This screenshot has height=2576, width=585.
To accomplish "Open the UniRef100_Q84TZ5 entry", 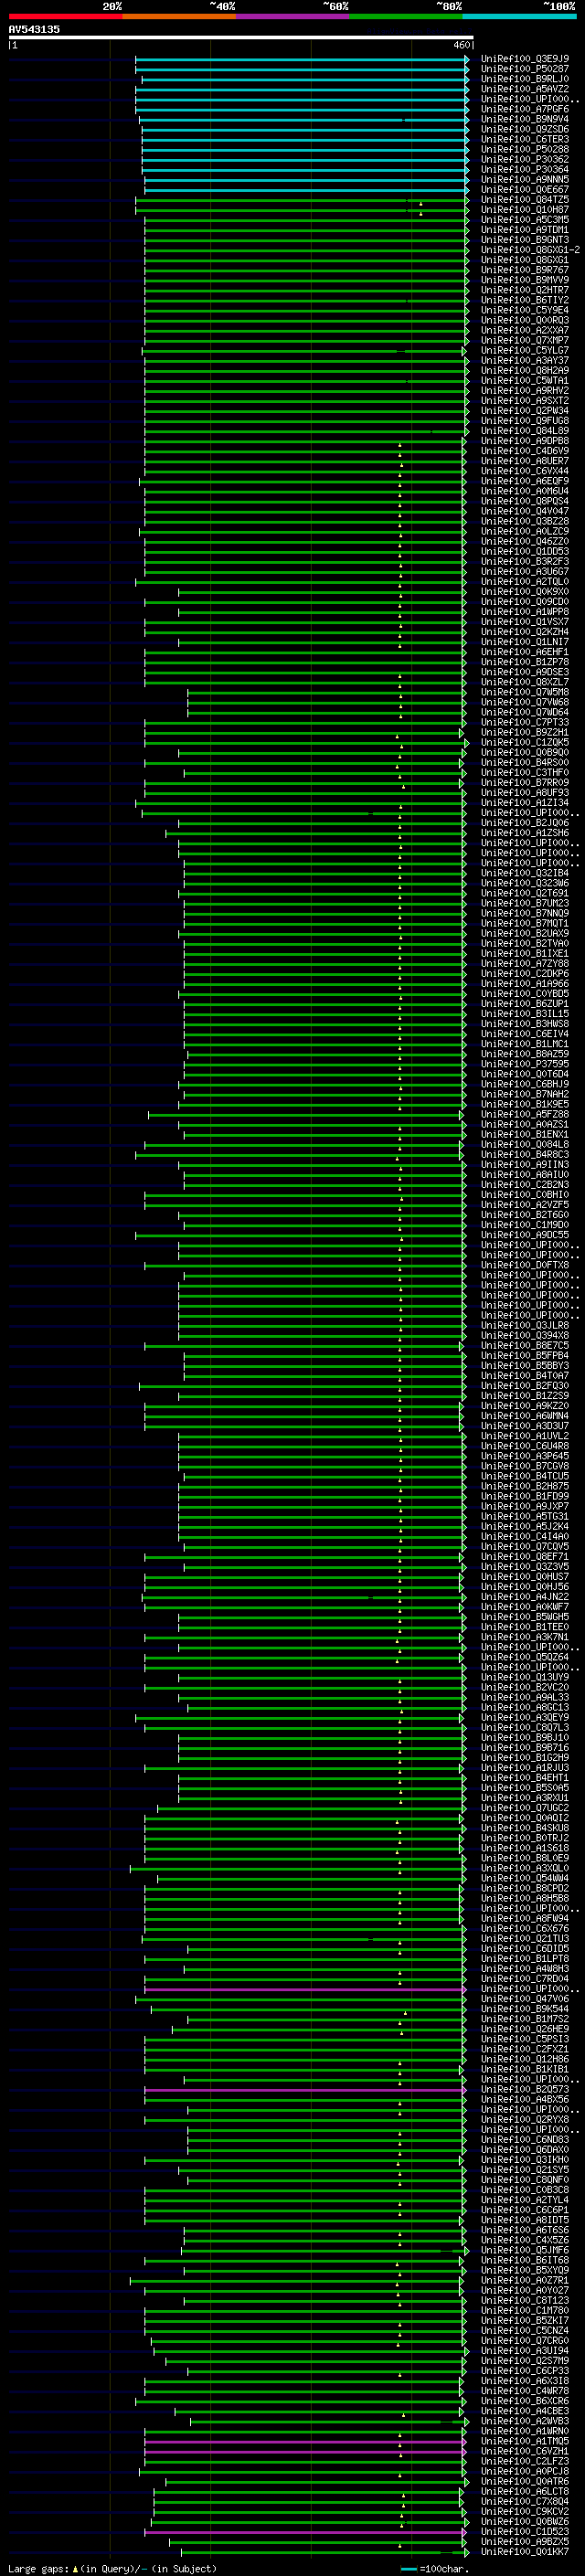I will (x=525, y=199).
